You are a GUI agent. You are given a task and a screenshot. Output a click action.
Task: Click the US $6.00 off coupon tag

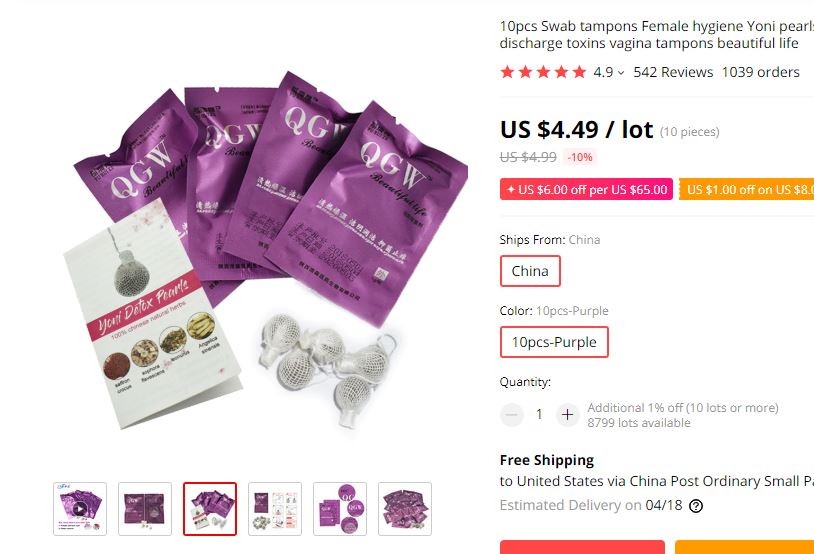coord(587,190)
